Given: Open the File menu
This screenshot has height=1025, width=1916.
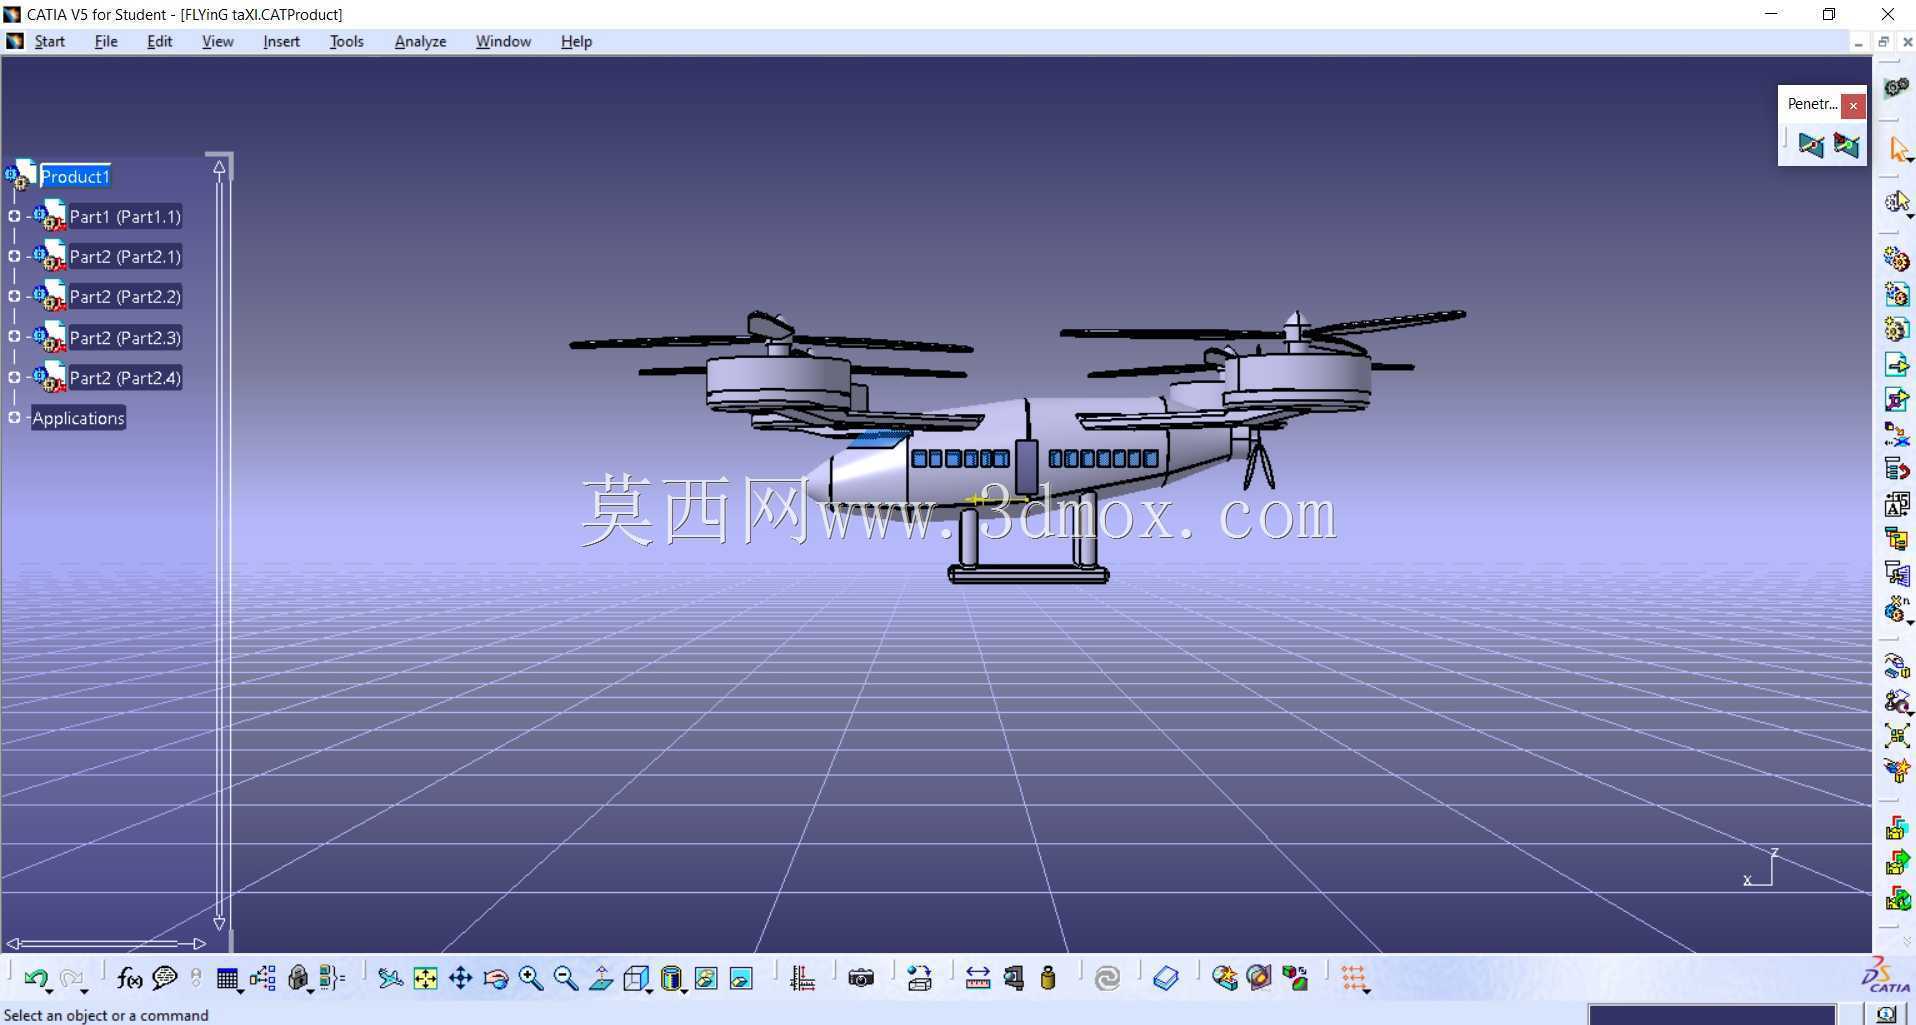Looking at the screenshot, I should (106, 41).
